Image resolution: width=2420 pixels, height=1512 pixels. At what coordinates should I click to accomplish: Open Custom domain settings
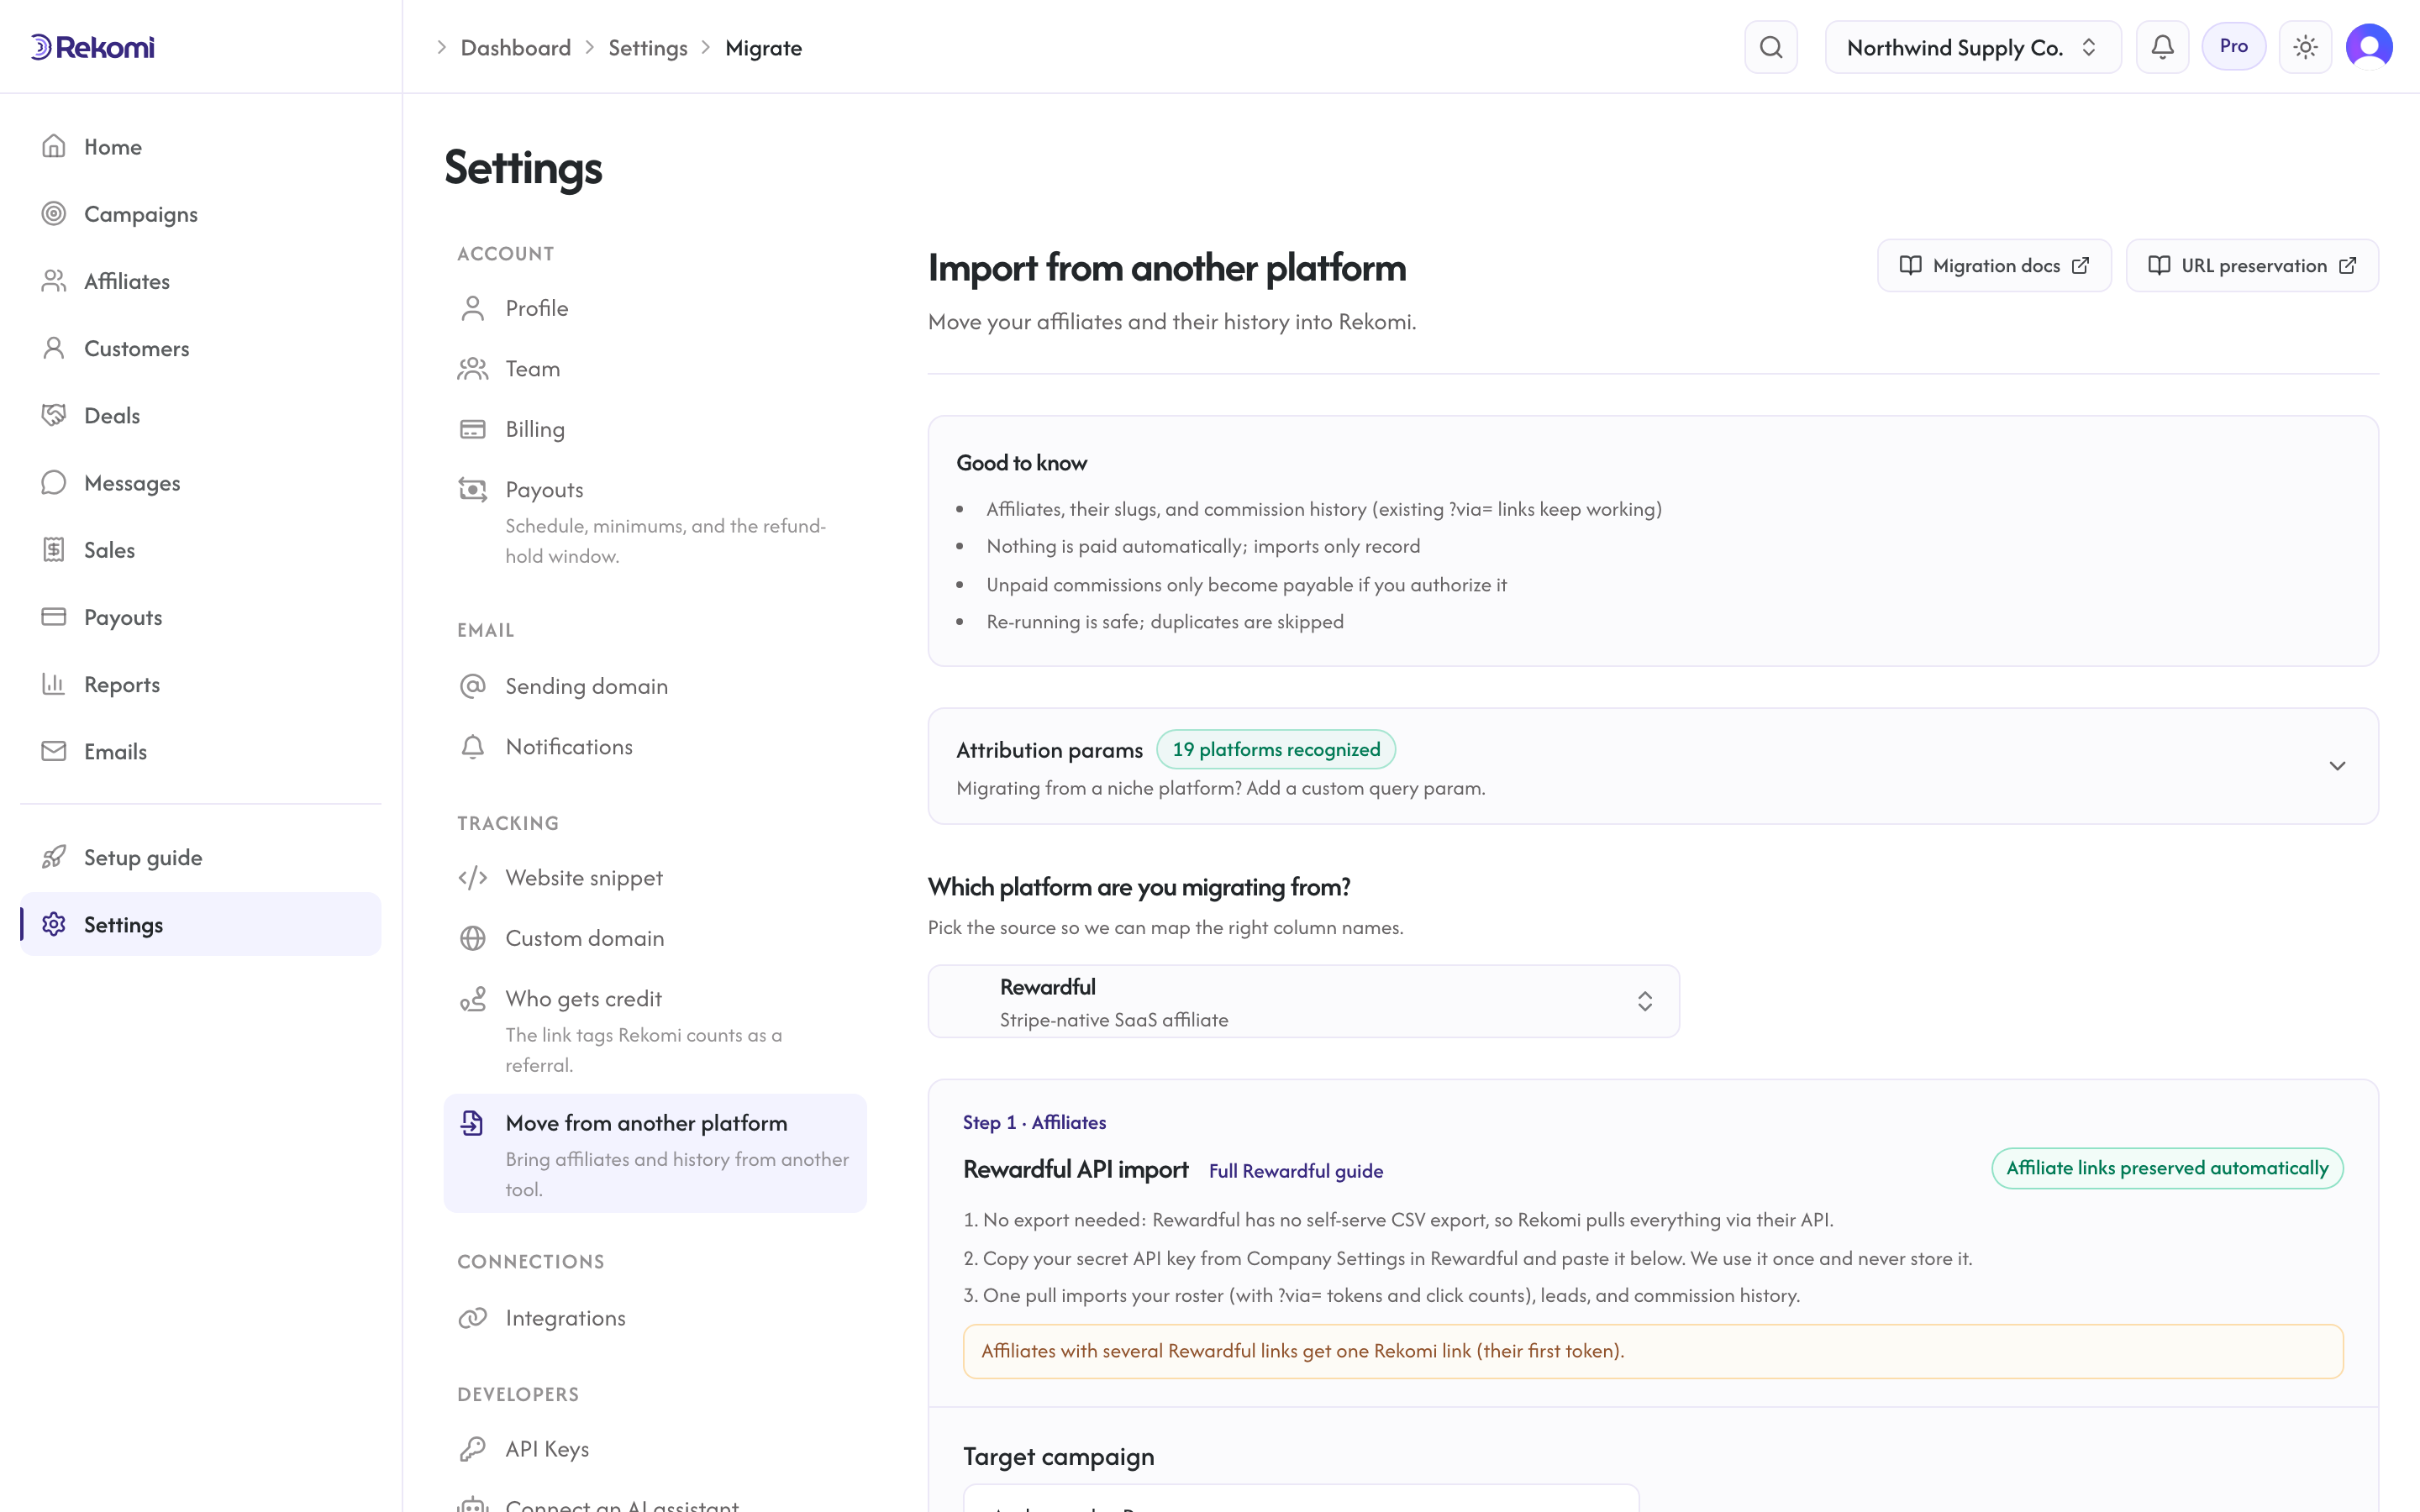655,938
